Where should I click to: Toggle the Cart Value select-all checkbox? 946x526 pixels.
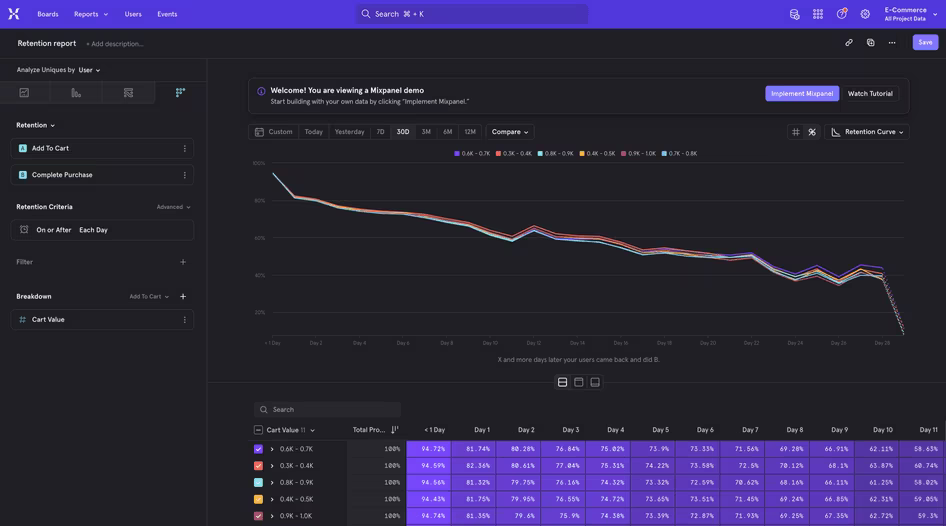click(x=258, y=430)
